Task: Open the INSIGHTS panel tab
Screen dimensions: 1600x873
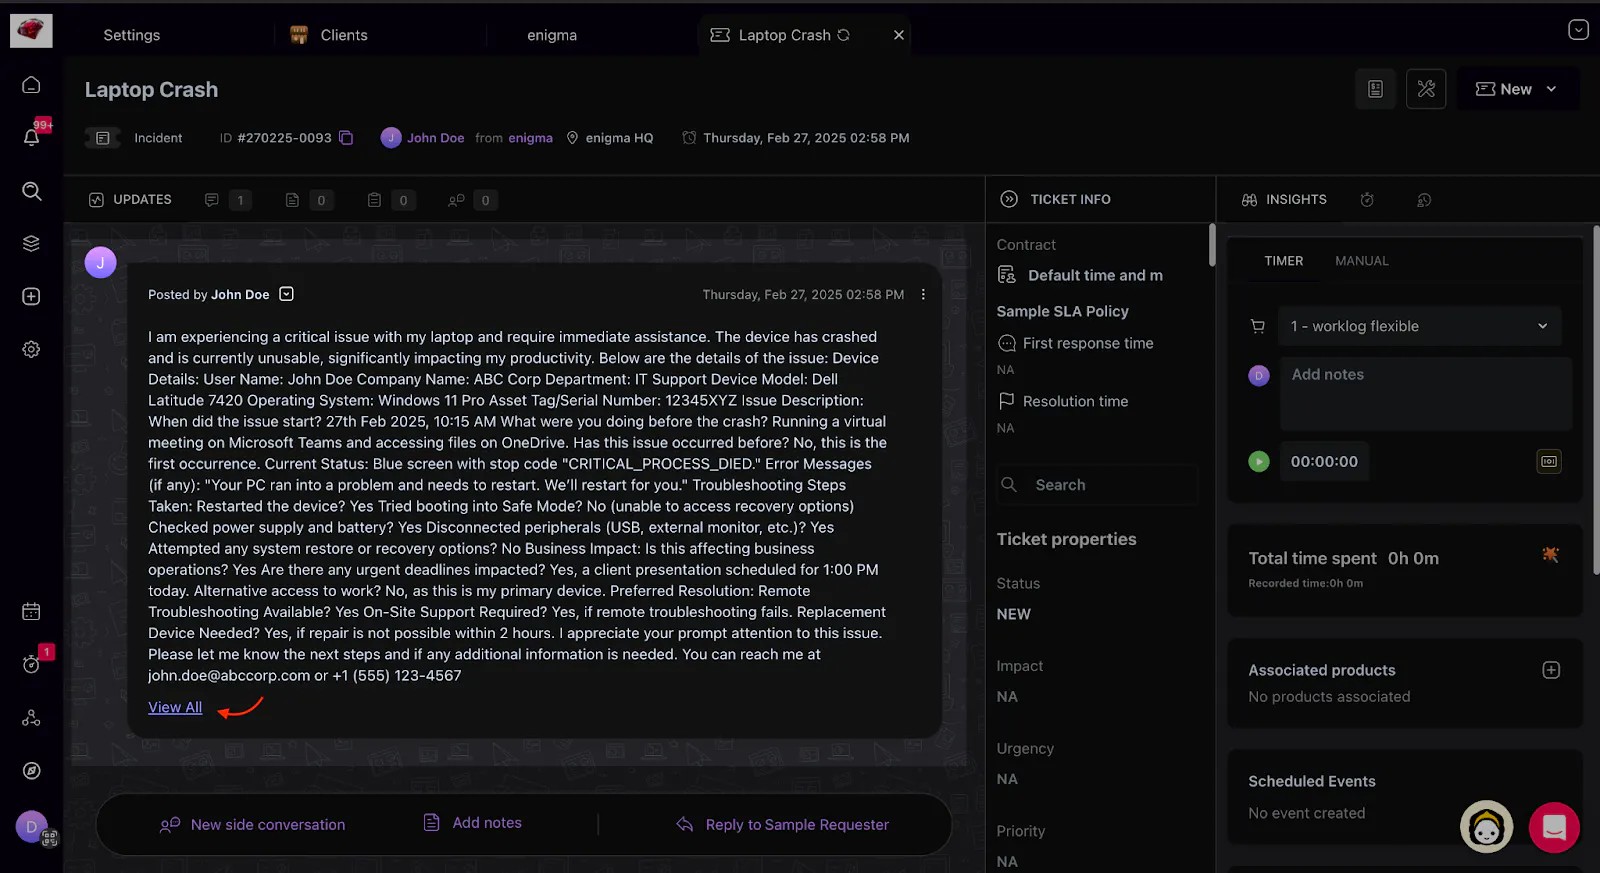Action: tap(1284, 200)
